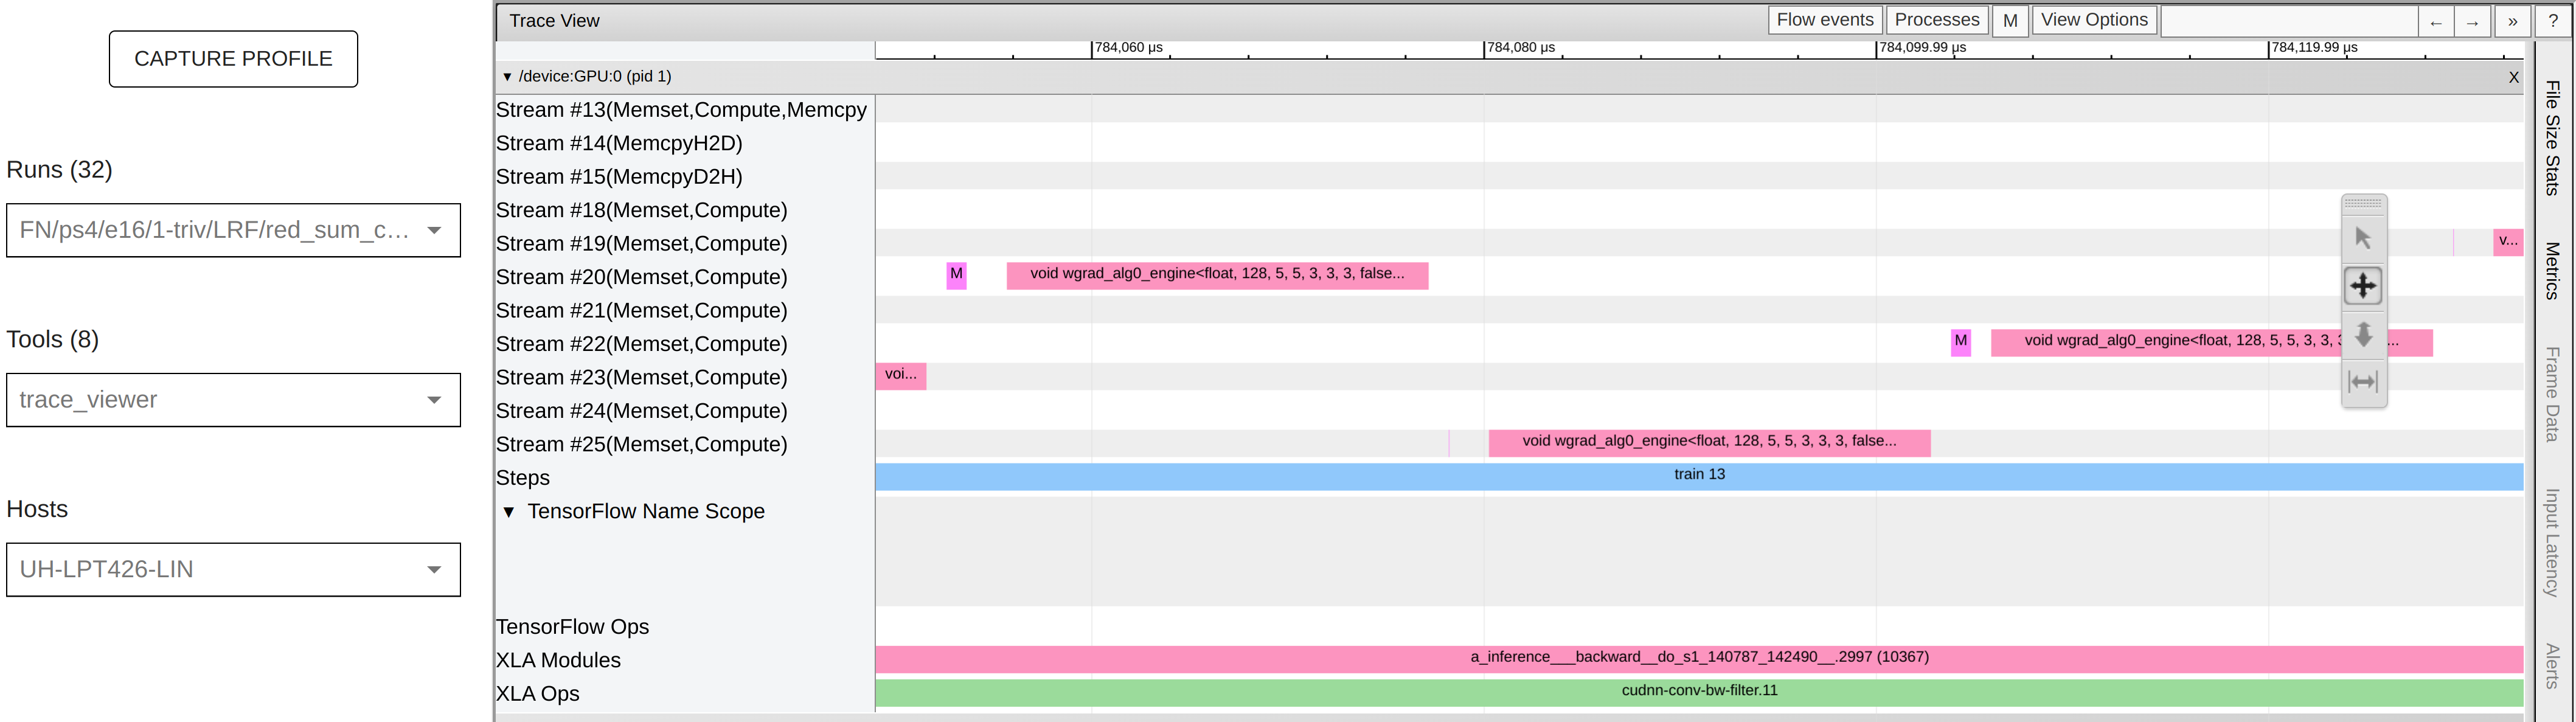Viewport: 2576px width, 722px height.
Task: Click the trace search input field
Action: click(x=2289, y=21)
